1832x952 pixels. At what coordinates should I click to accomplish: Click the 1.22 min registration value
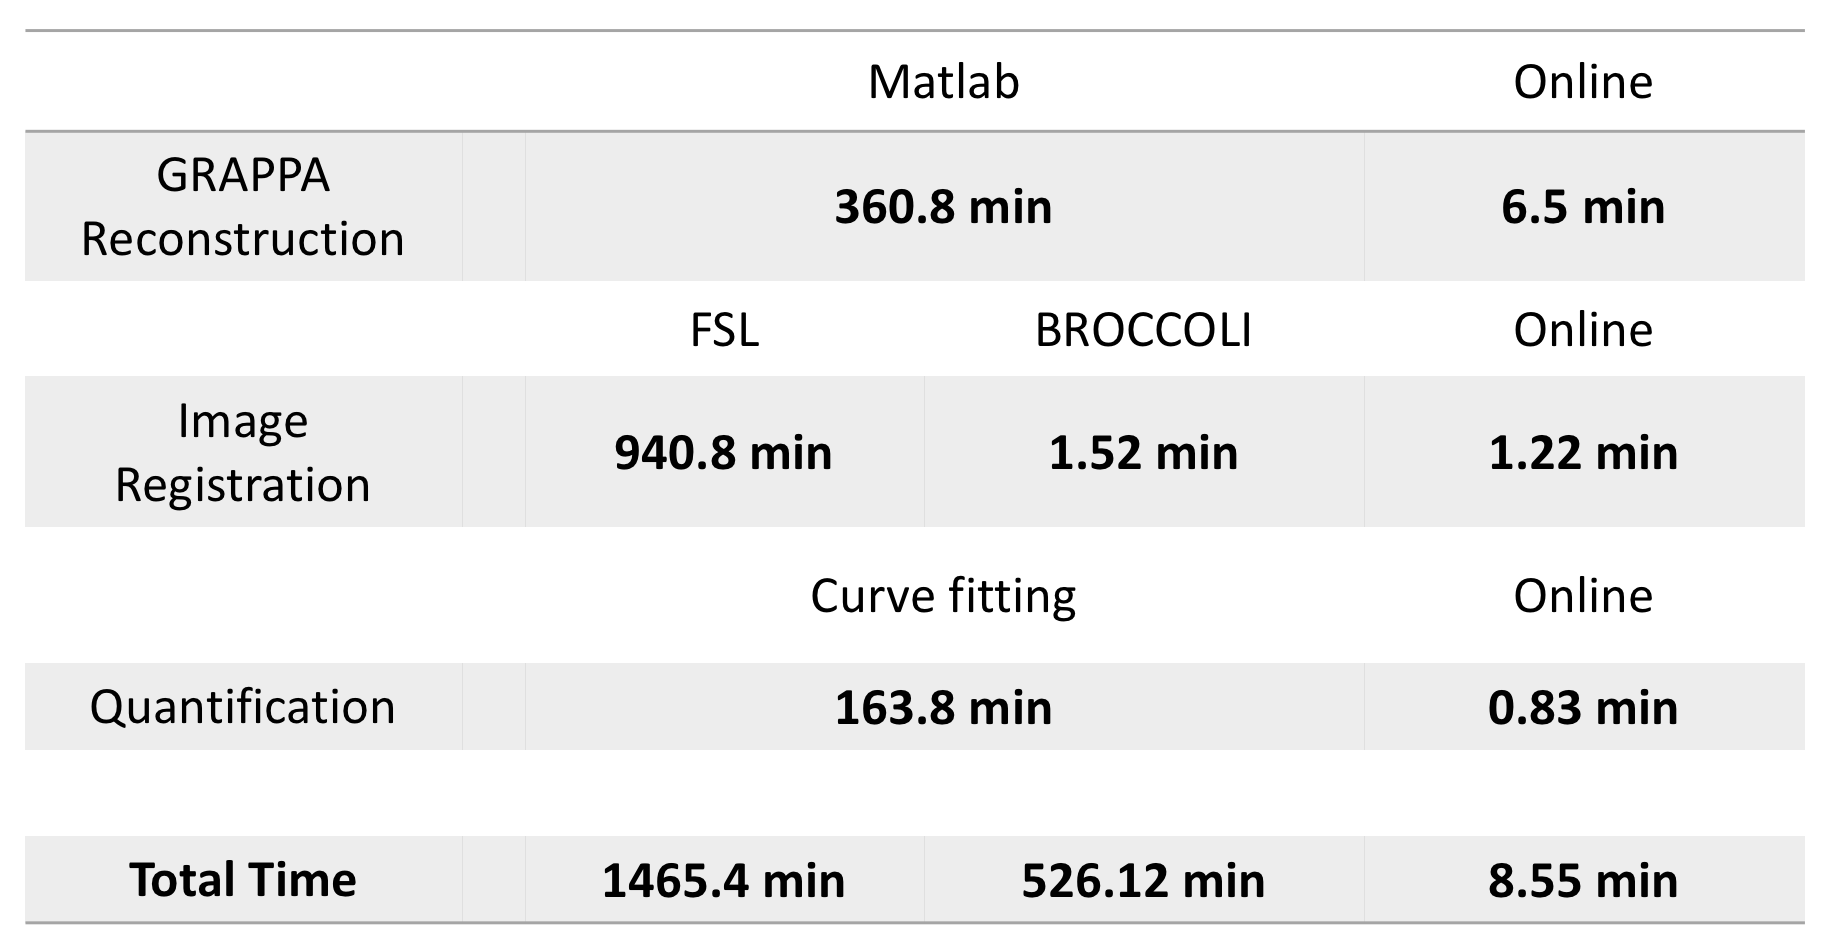(x=1583, y=453)
